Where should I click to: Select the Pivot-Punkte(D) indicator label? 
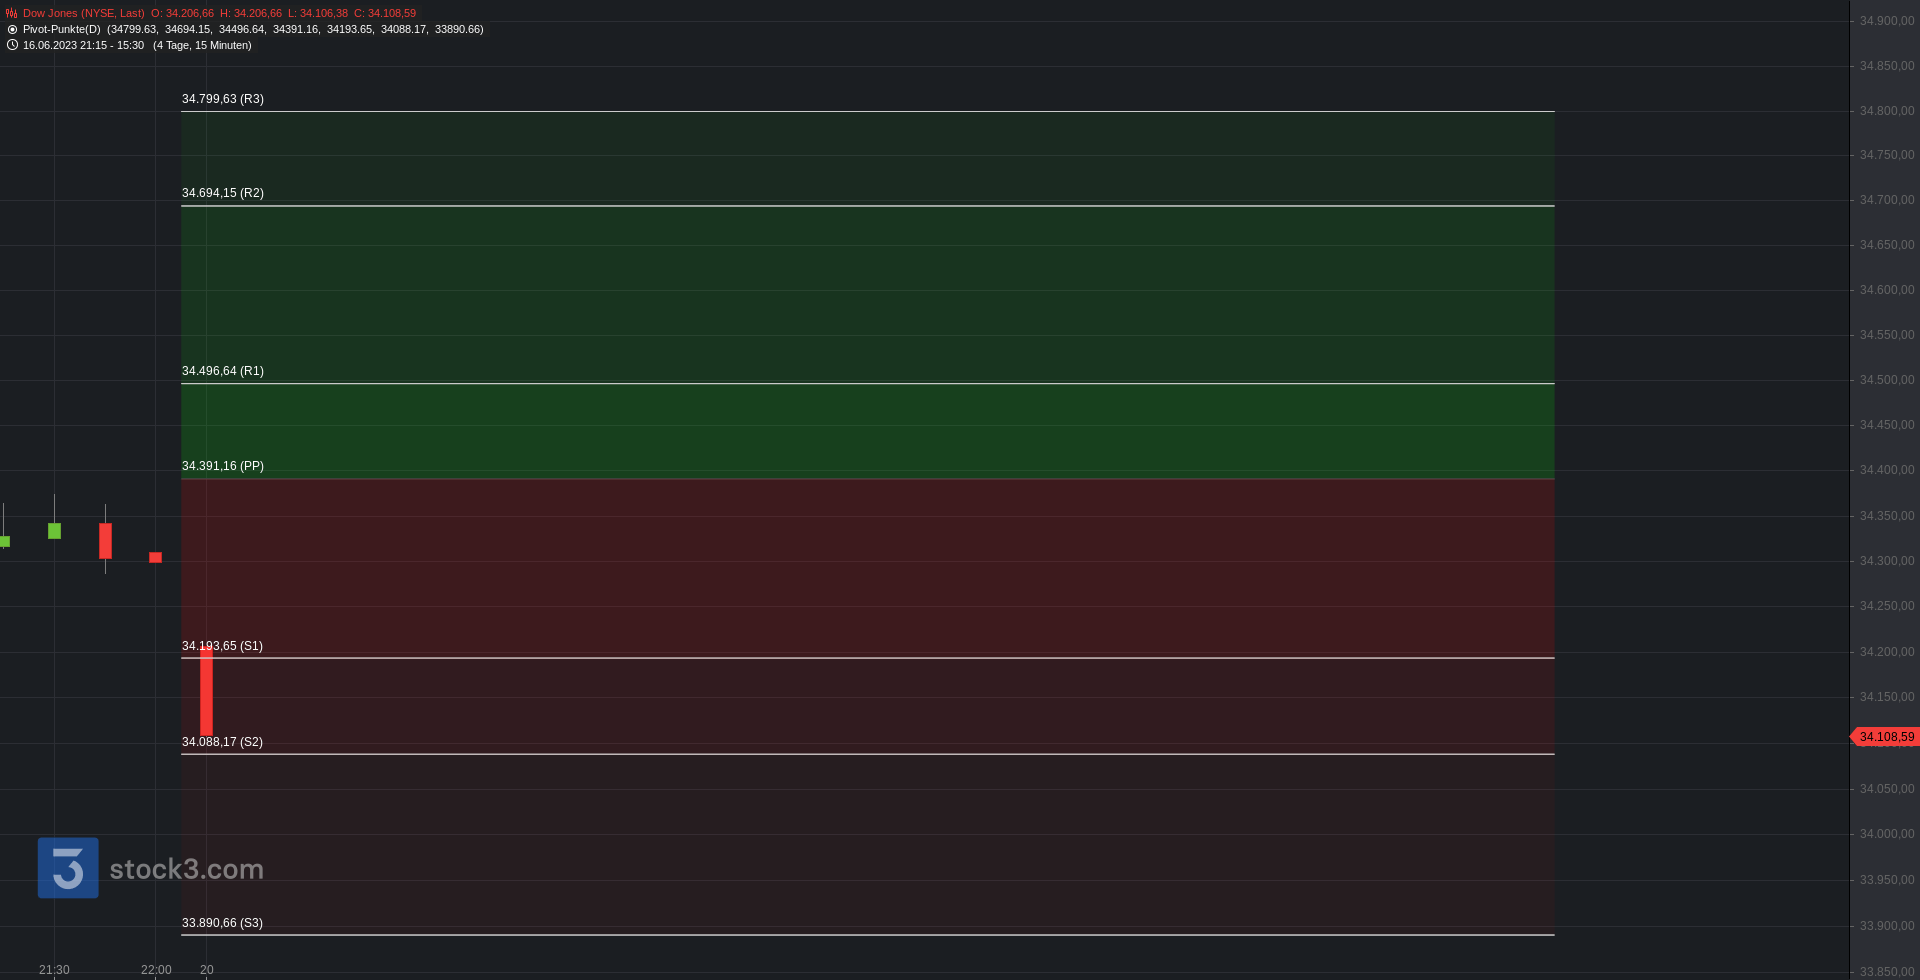[x=62, y=29]
